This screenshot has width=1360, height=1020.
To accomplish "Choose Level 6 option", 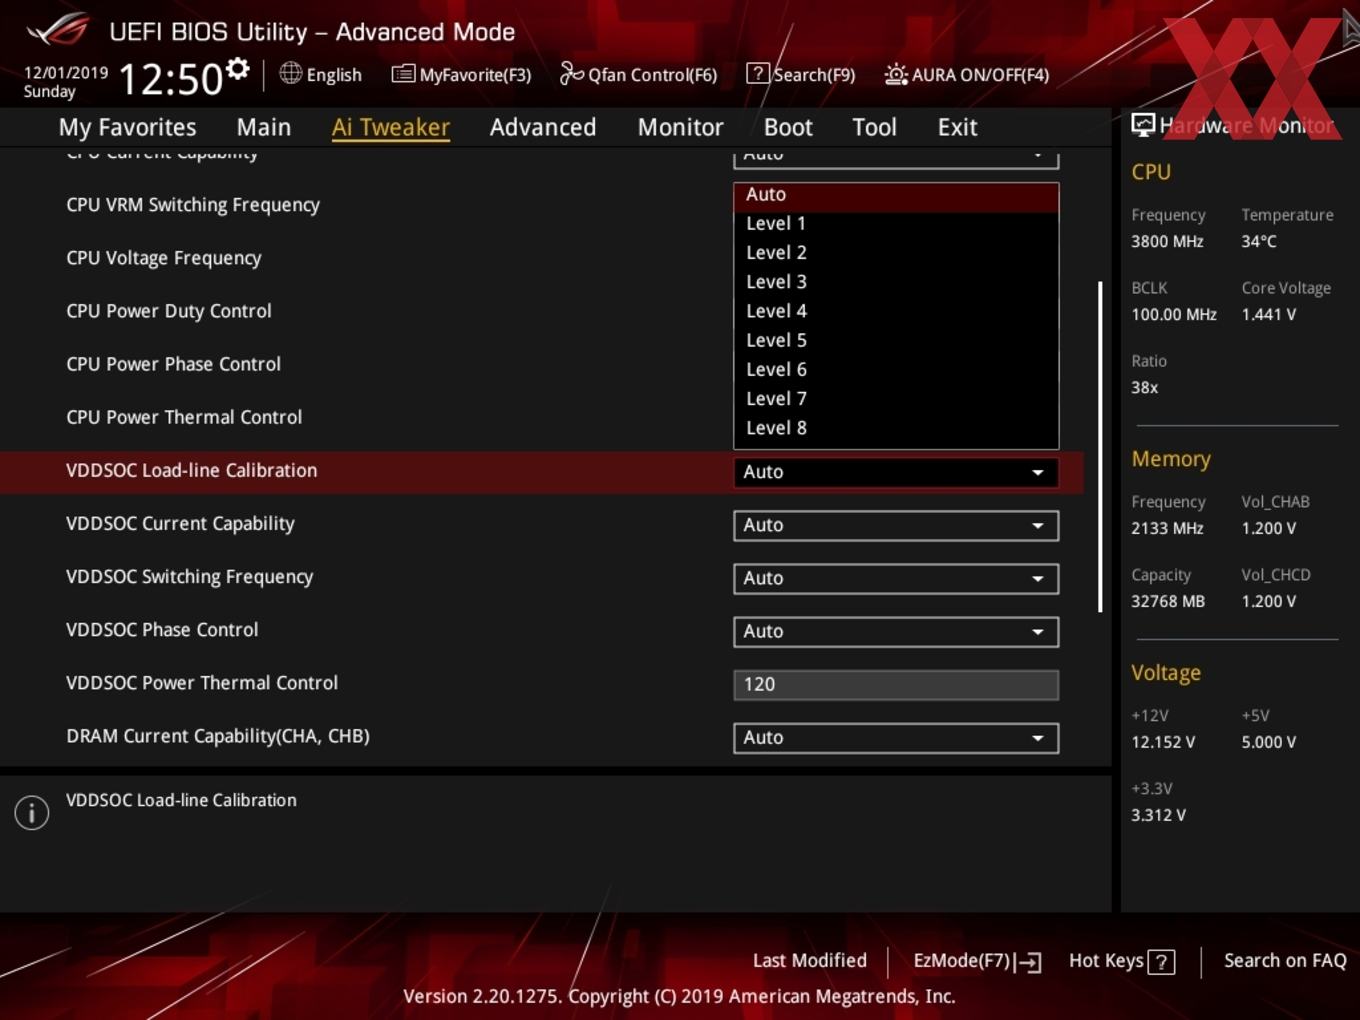I will 896,370.
